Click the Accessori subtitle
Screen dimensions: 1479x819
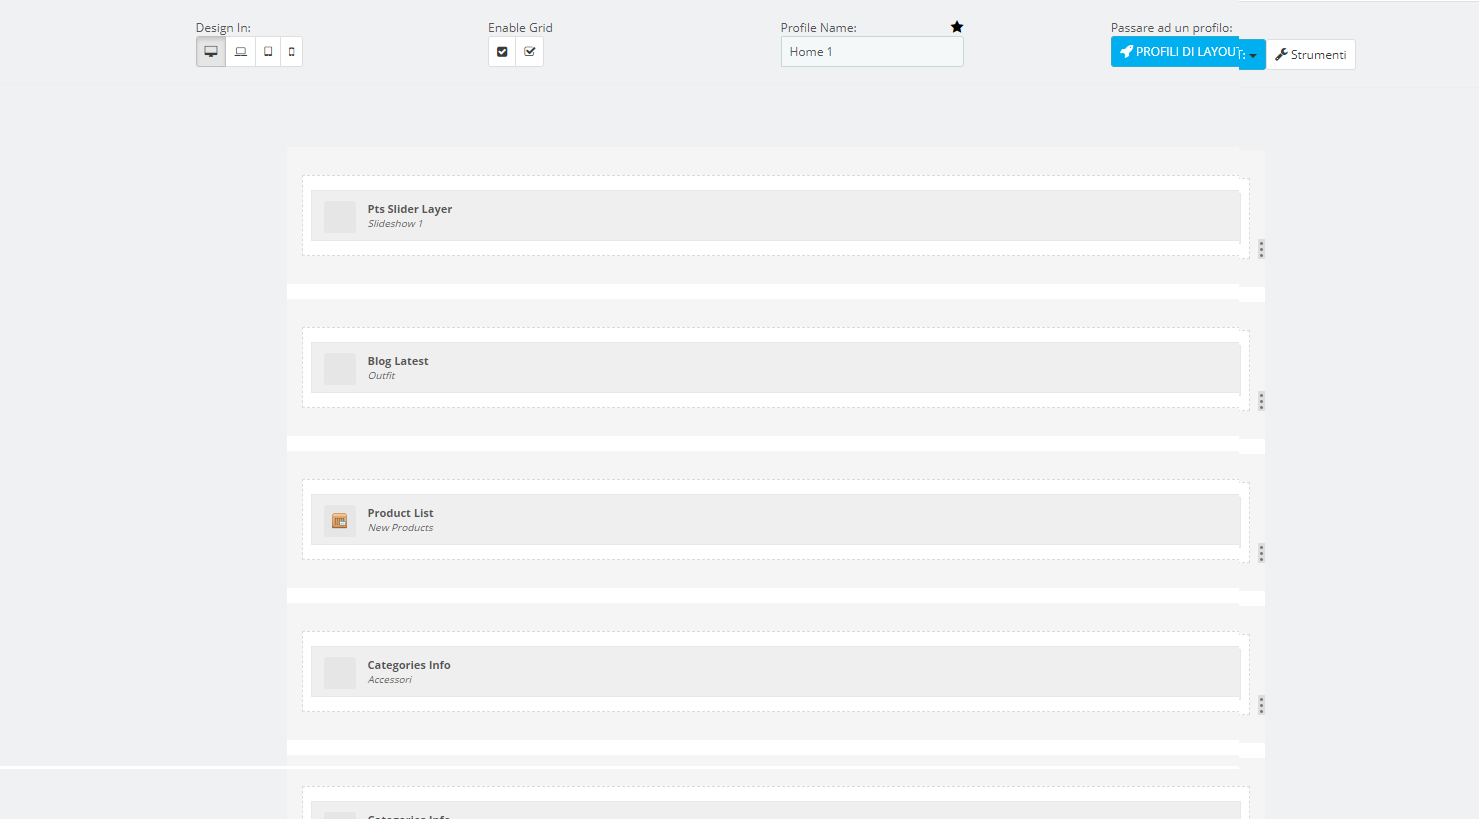tap(390, 680)
